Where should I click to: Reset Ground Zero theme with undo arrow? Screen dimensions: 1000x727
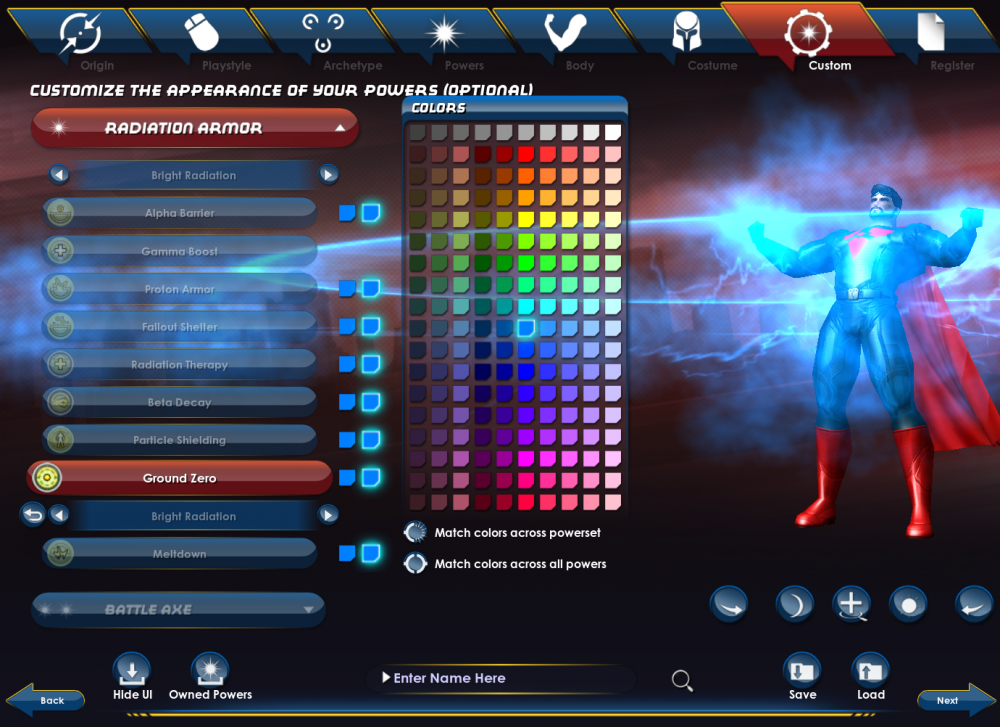33,515
